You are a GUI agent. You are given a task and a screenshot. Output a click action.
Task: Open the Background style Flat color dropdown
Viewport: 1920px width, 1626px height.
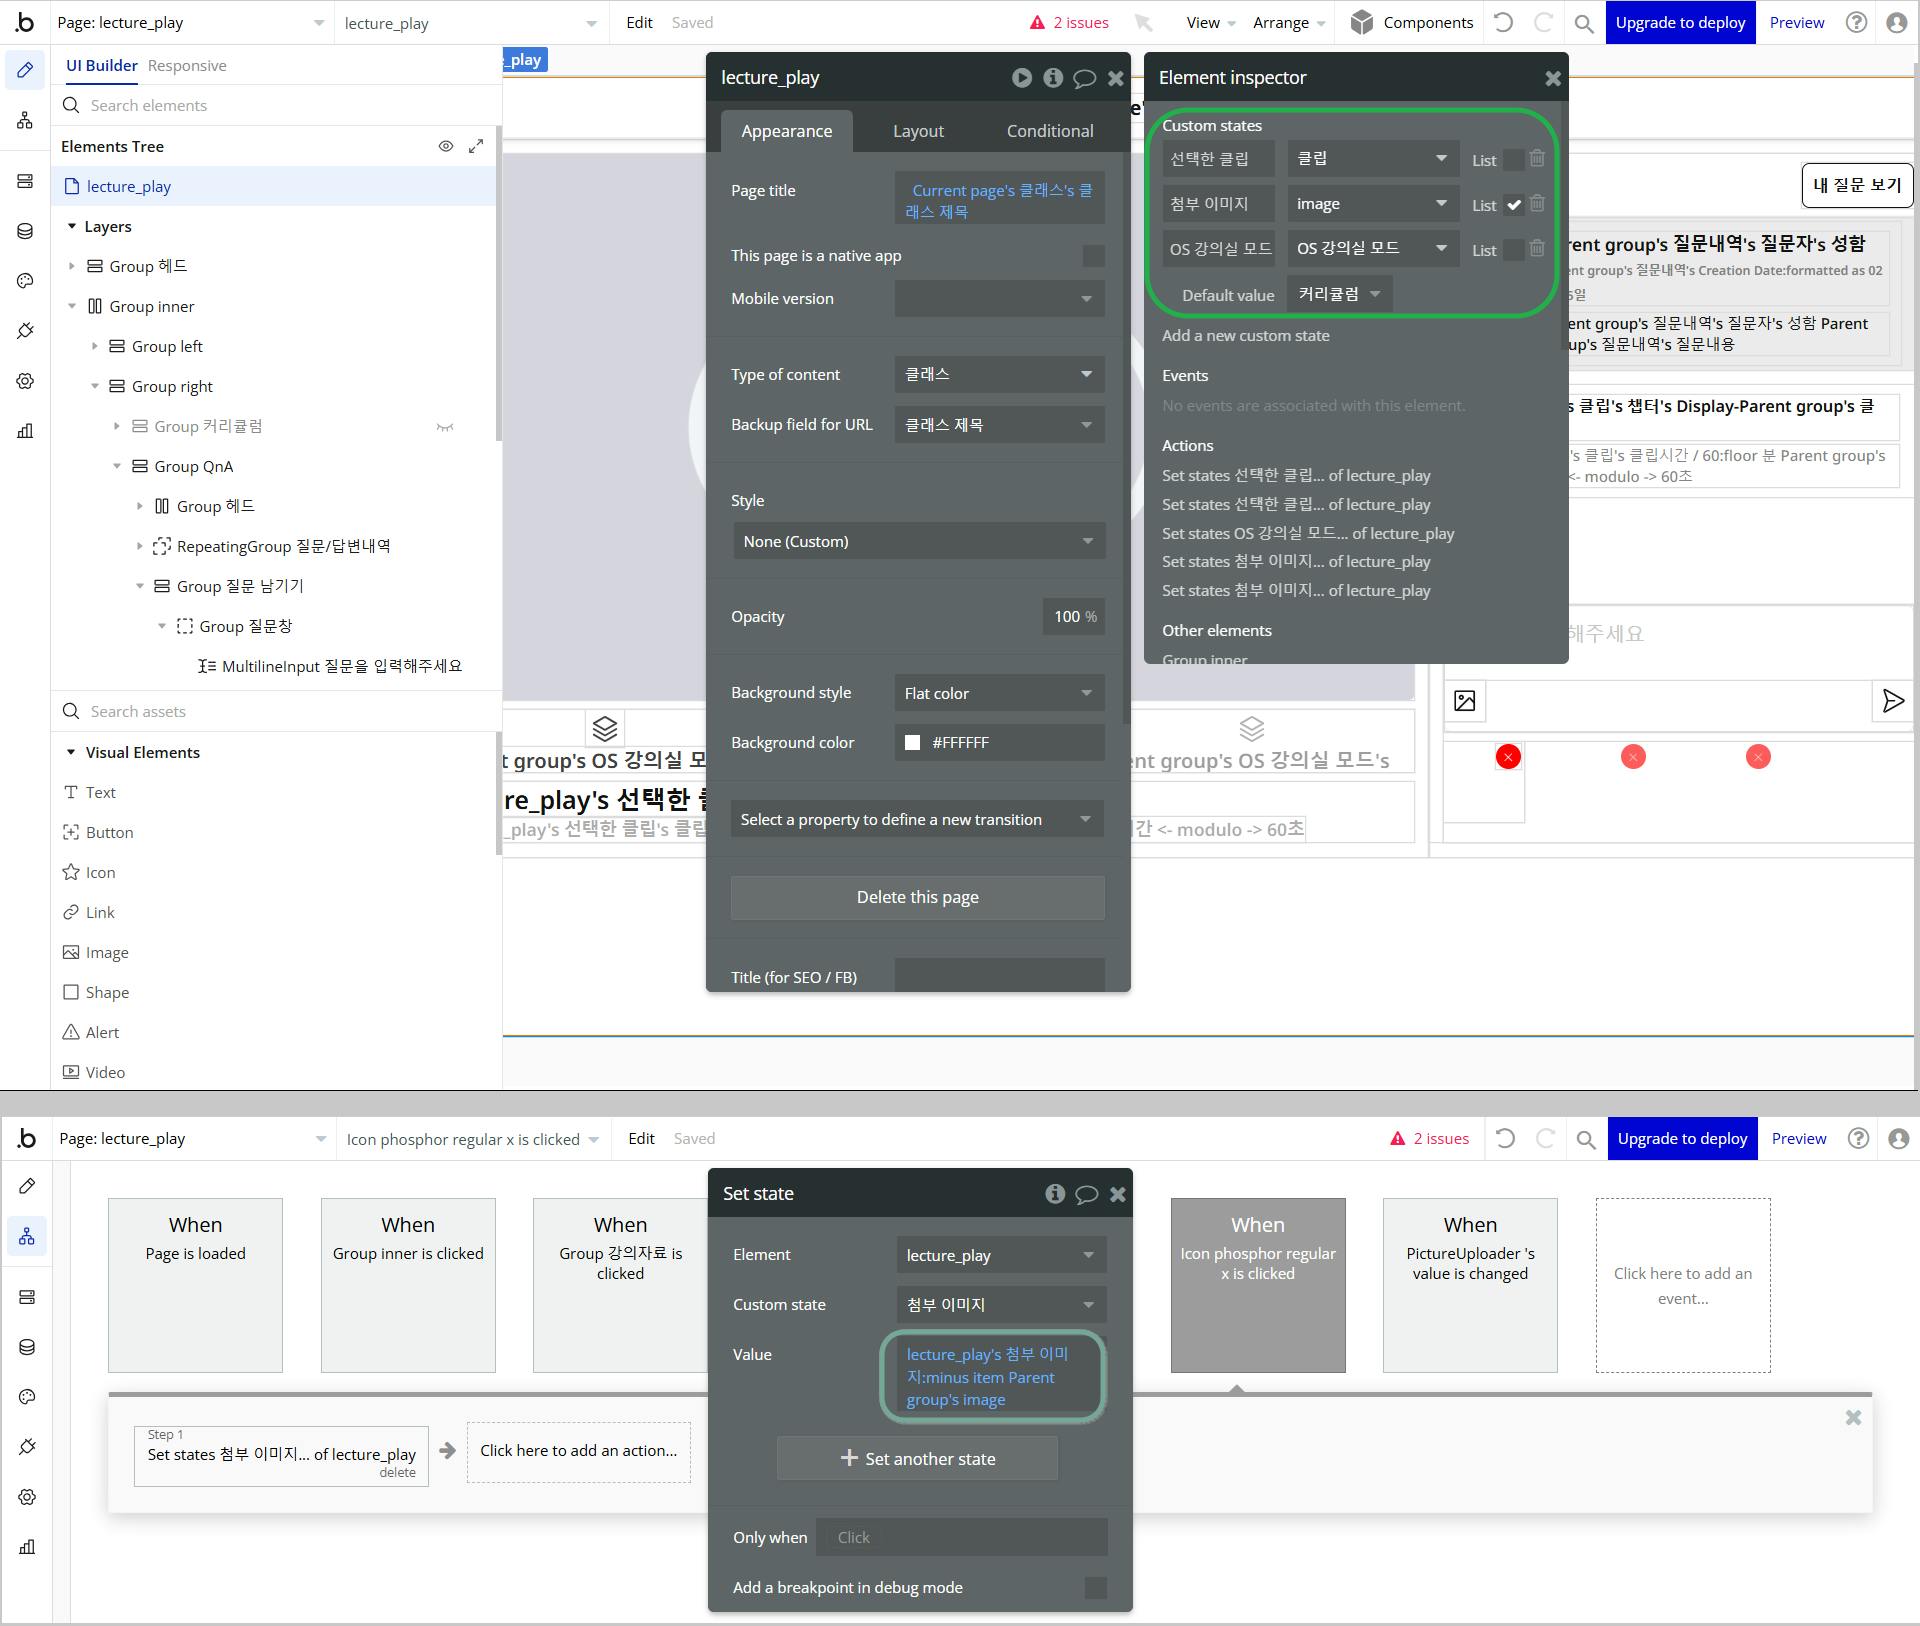pyautogui.click(x=998, y=693)
